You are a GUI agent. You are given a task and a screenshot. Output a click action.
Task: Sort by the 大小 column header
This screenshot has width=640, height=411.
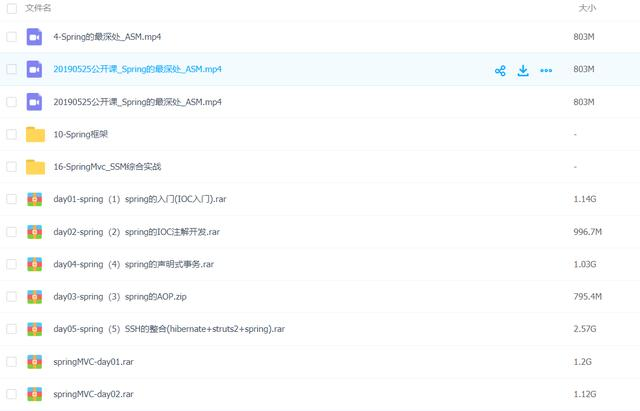[x=587, y=8]
